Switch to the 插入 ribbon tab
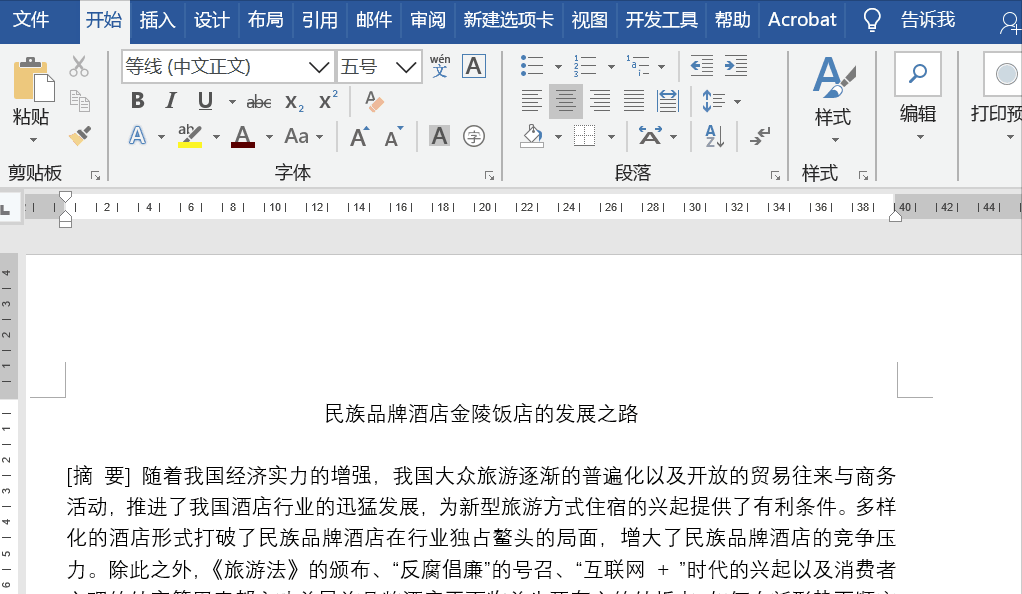The width and height of the screenshot is (1022, 594). 157,19
